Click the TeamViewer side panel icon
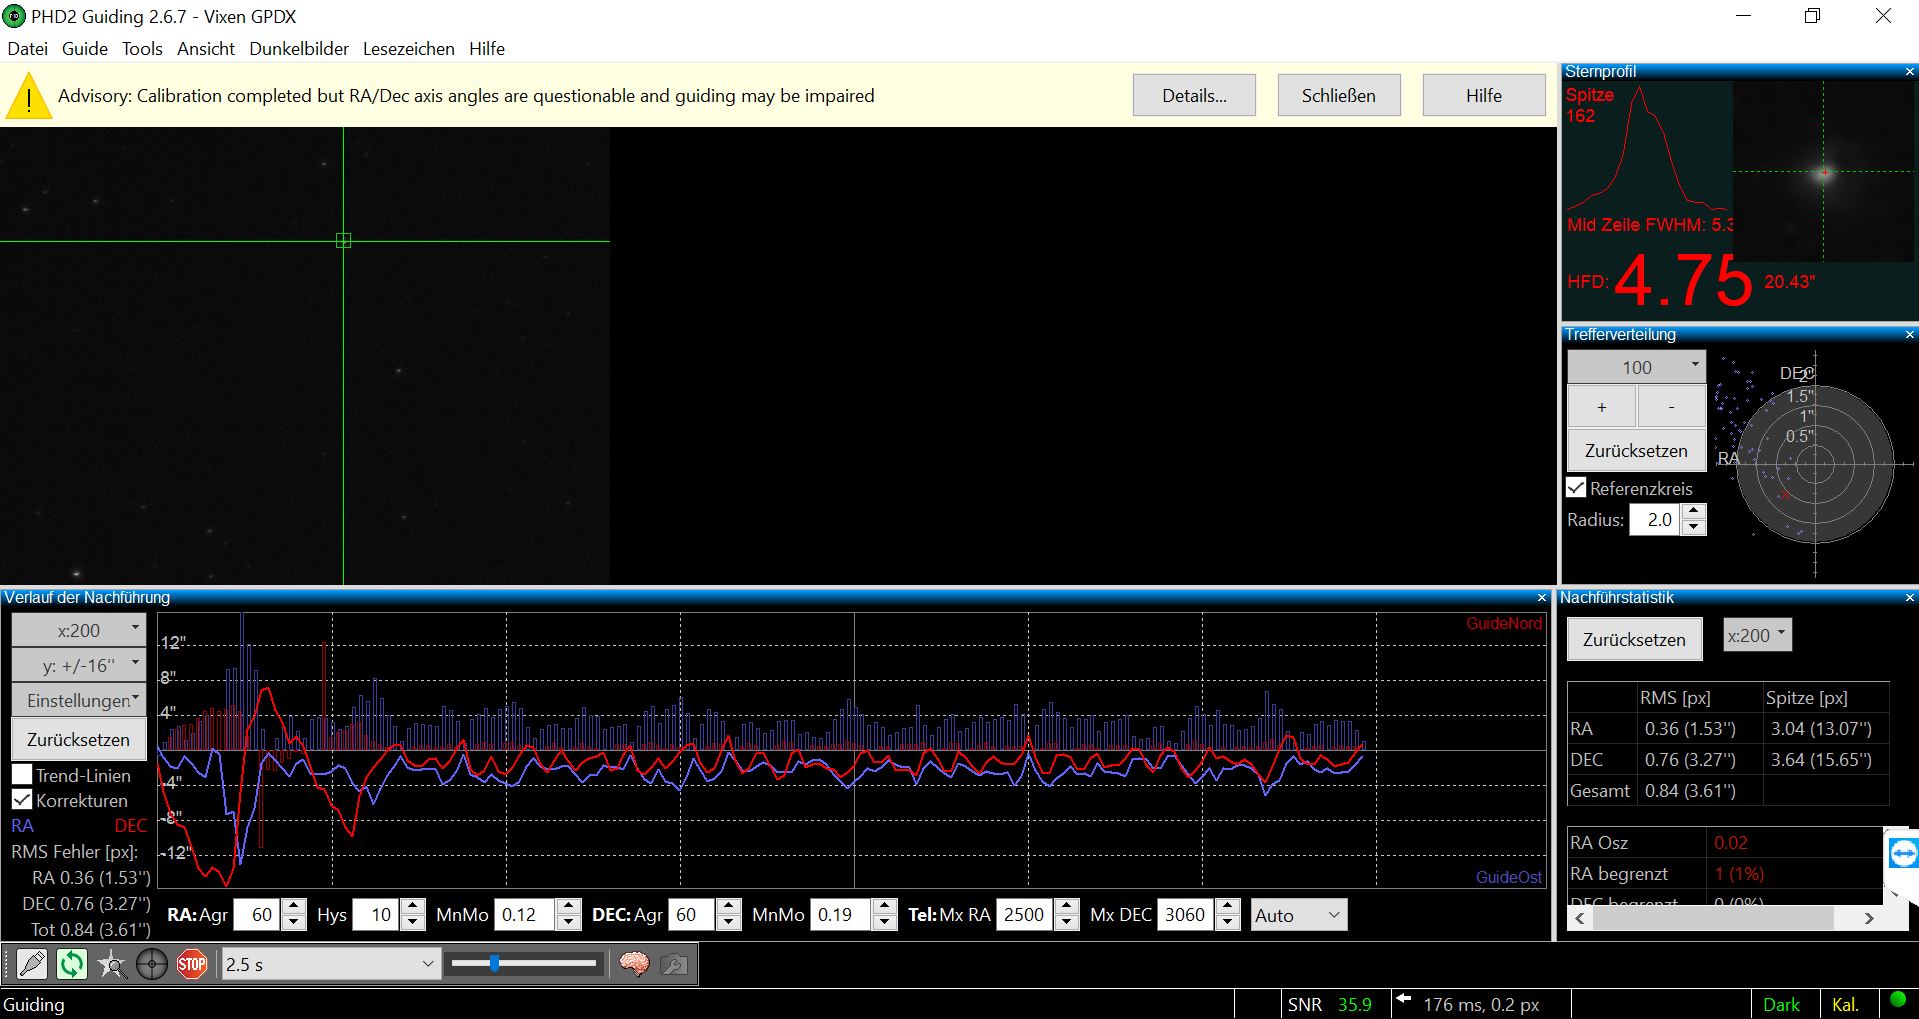The height and width of the screenshot is (1019, 1919). (1903, 853)
